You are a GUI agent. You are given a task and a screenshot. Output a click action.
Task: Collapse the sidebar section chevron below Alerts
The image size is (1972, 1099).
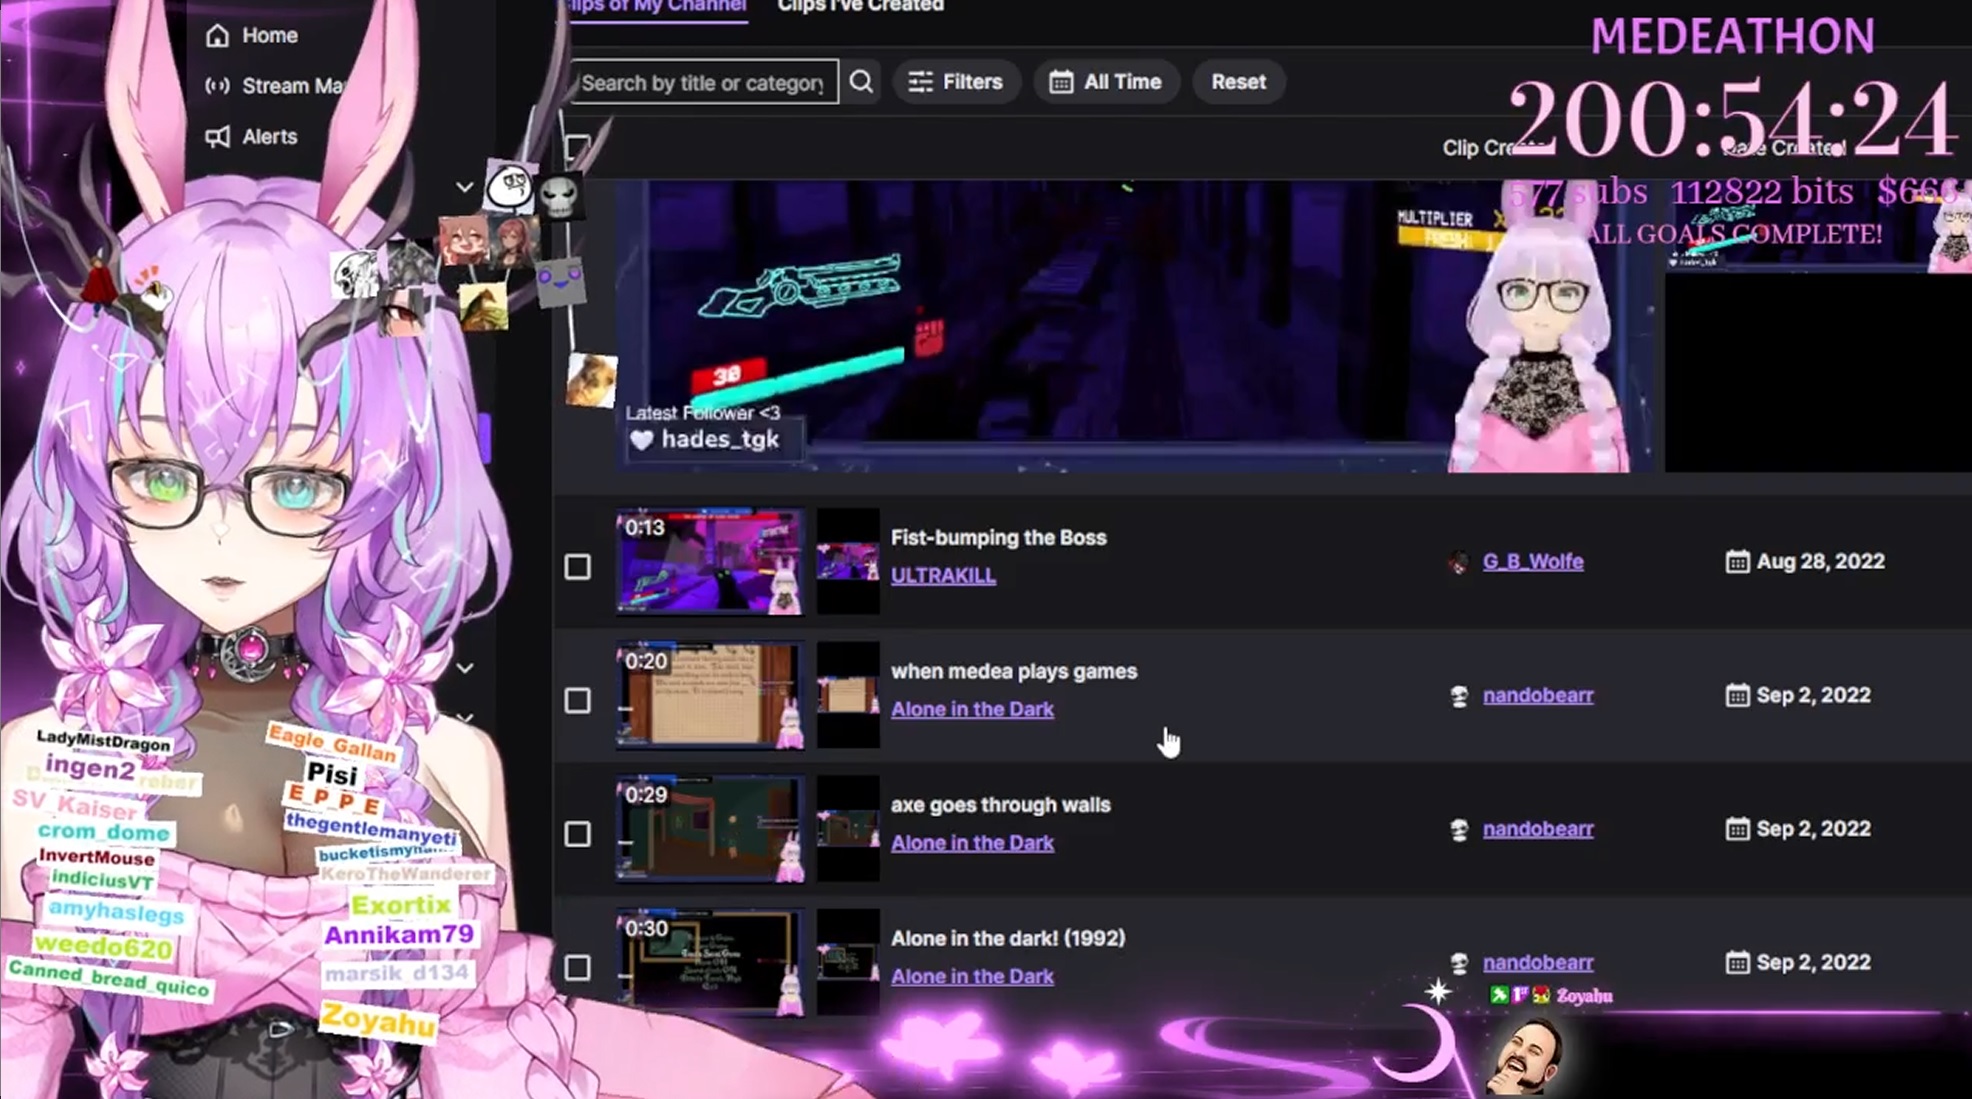pyautogui.click(x=464, y=187)
